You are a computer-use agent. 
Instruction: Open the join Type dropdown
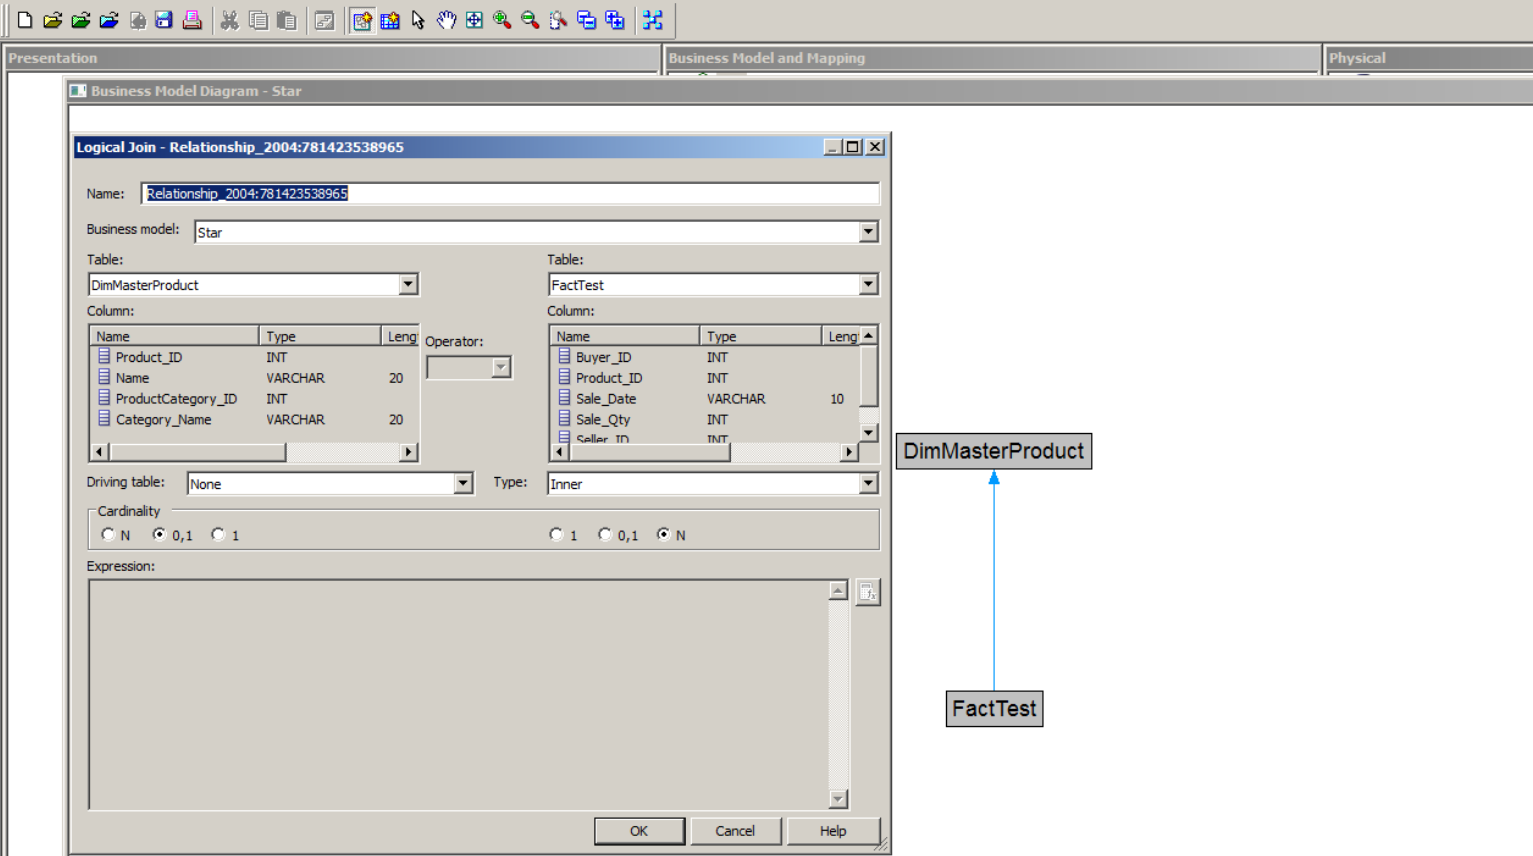(x=868, y=484)
